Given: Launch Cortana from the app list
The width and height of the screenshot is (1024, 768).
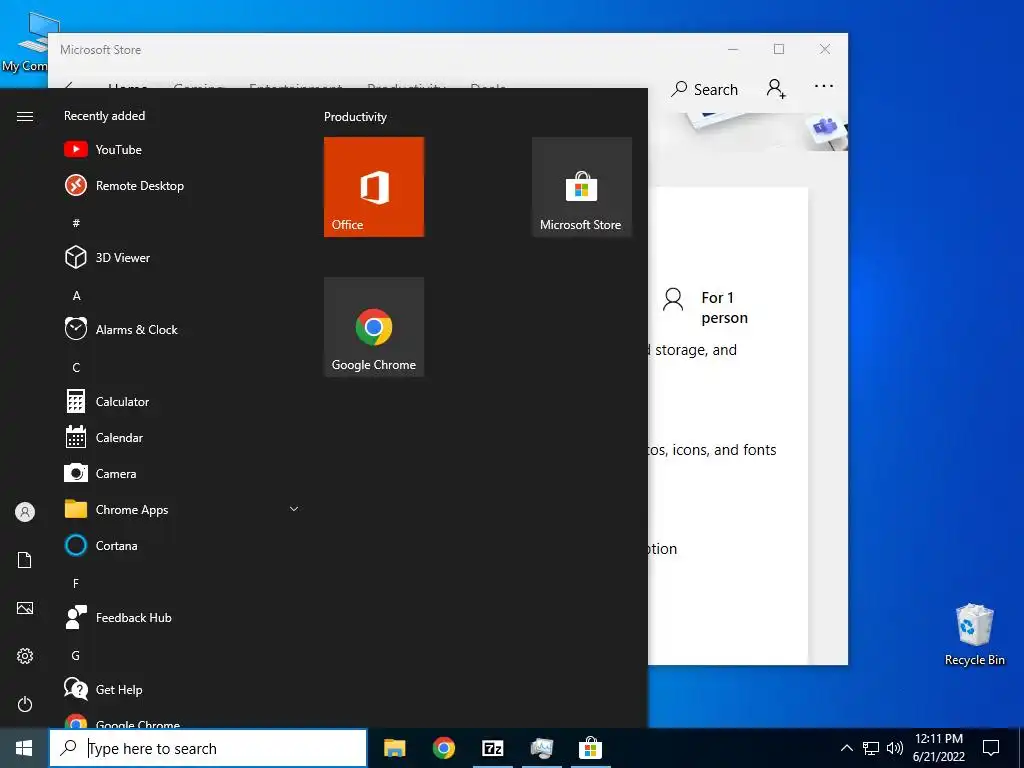Looking at the screenshot, I should point(181,545).
